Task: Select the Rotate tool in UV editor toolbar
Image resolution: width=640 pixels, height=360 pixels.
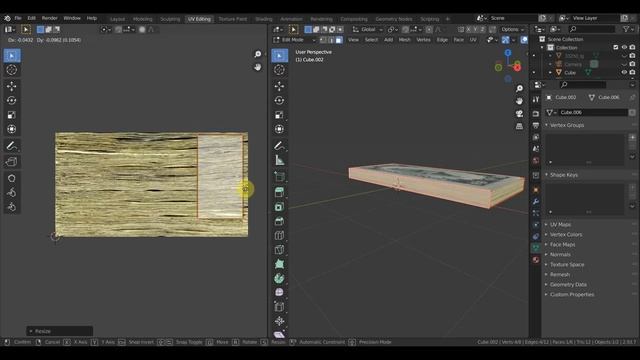Action: [11, 100]
